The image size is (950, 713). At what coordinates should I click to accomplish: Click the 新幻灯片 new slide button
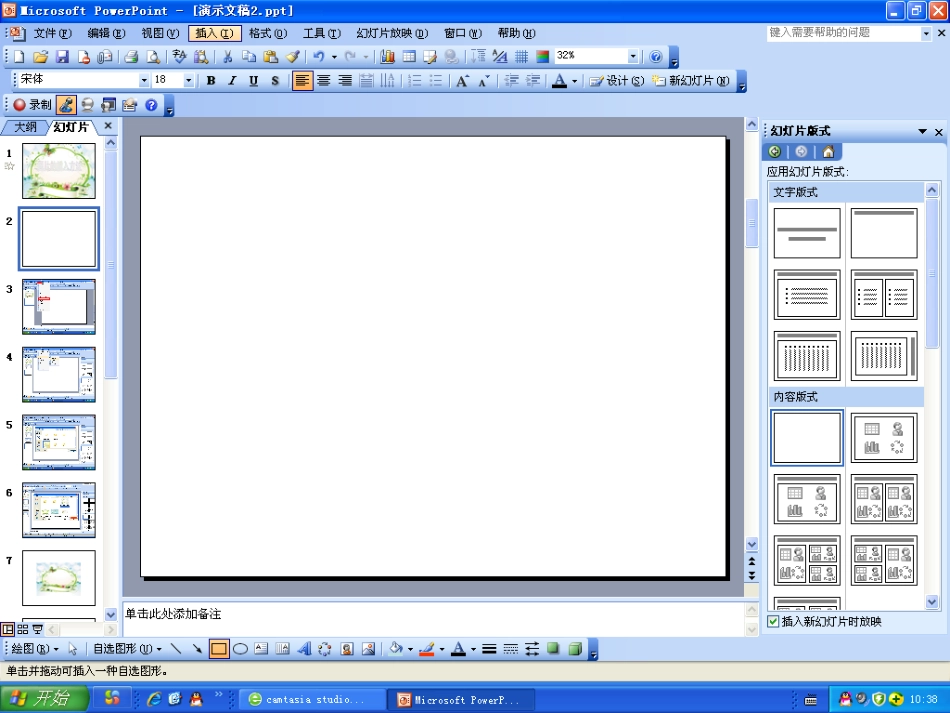pyautogui.click(x=691, y=80)
